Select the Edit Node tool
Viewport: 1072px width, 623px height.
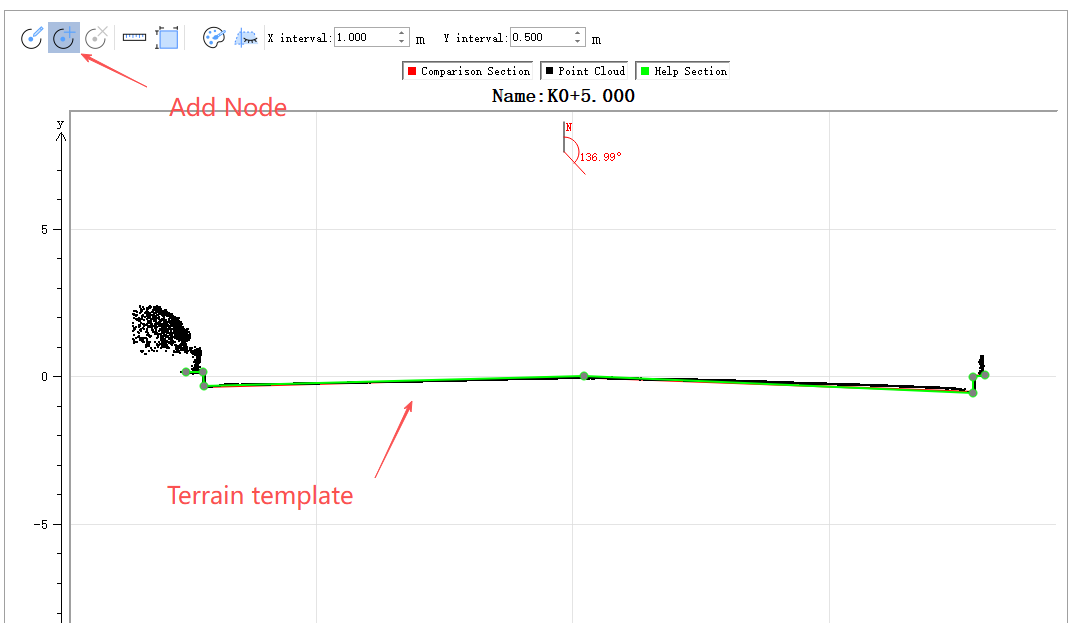(32, 38)
